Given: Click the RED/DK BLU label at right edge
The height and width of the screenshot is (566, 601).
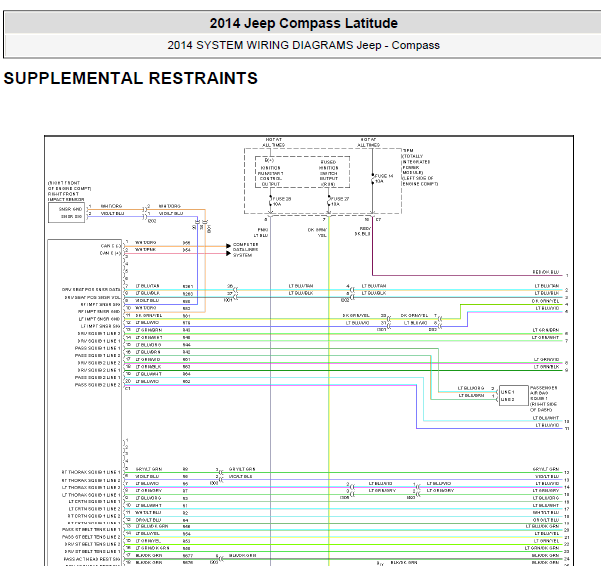Looking at the screenshot, I should click(545, 272).
